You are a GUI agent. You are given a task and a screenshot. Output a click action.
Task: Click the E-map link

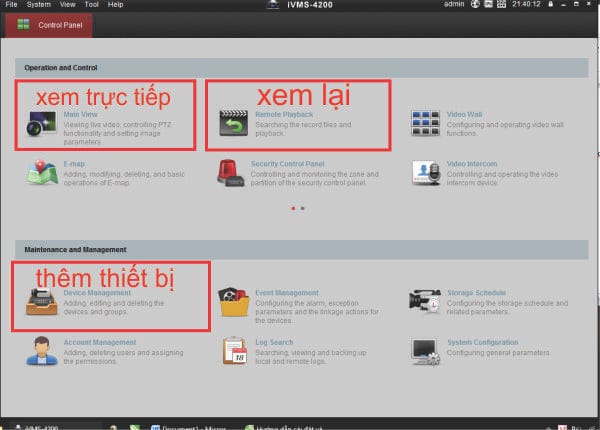tap(74, 164)
